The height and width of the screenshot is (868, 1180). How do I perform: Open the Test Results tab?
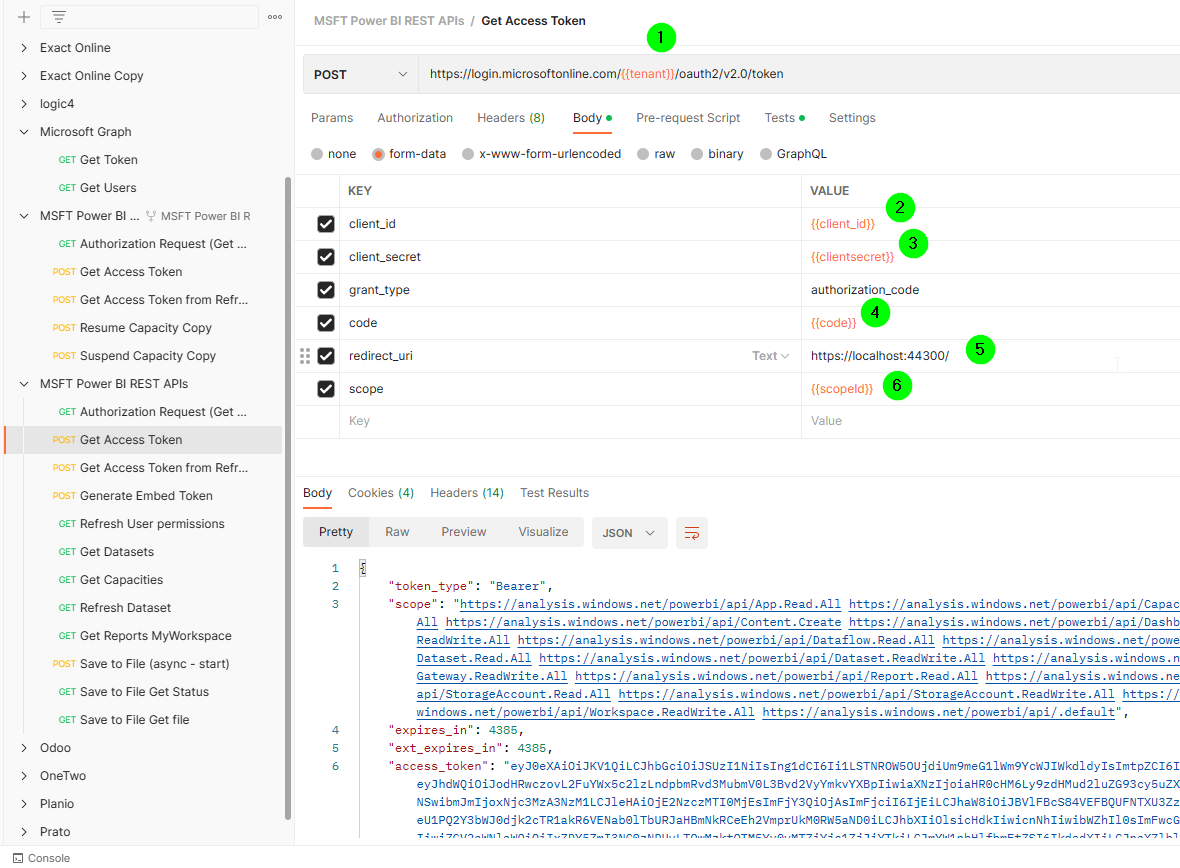[555, 493]
